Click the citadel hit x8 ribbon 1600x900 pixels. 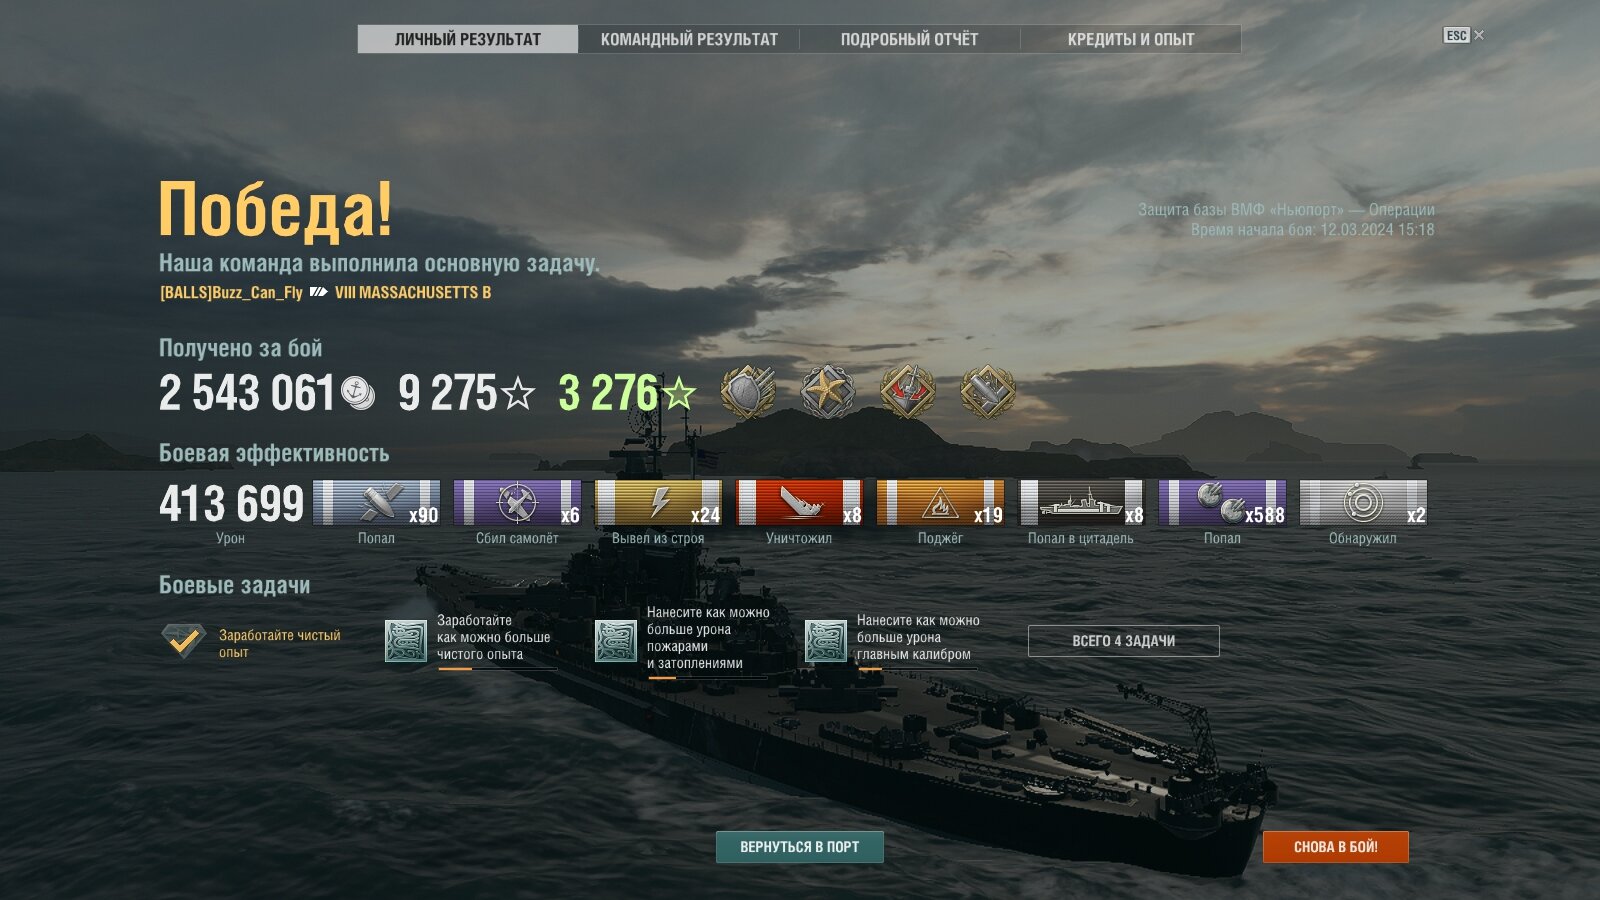[x=1081, y=503]
